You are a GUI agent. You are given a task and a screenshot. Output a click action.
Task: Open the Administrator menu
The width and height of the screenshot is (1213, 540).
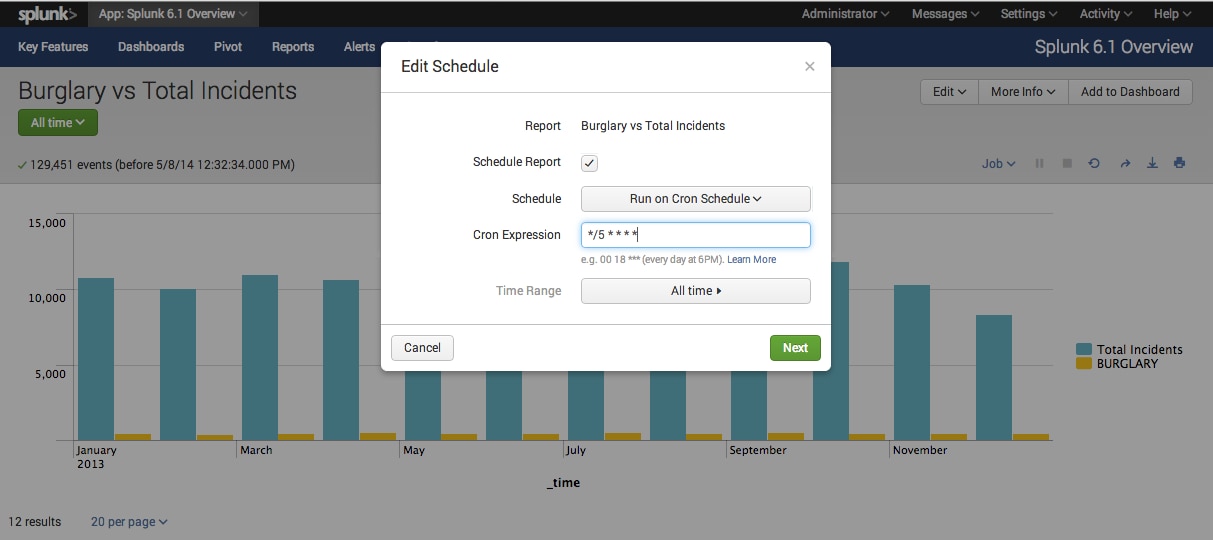click(846, 14)
